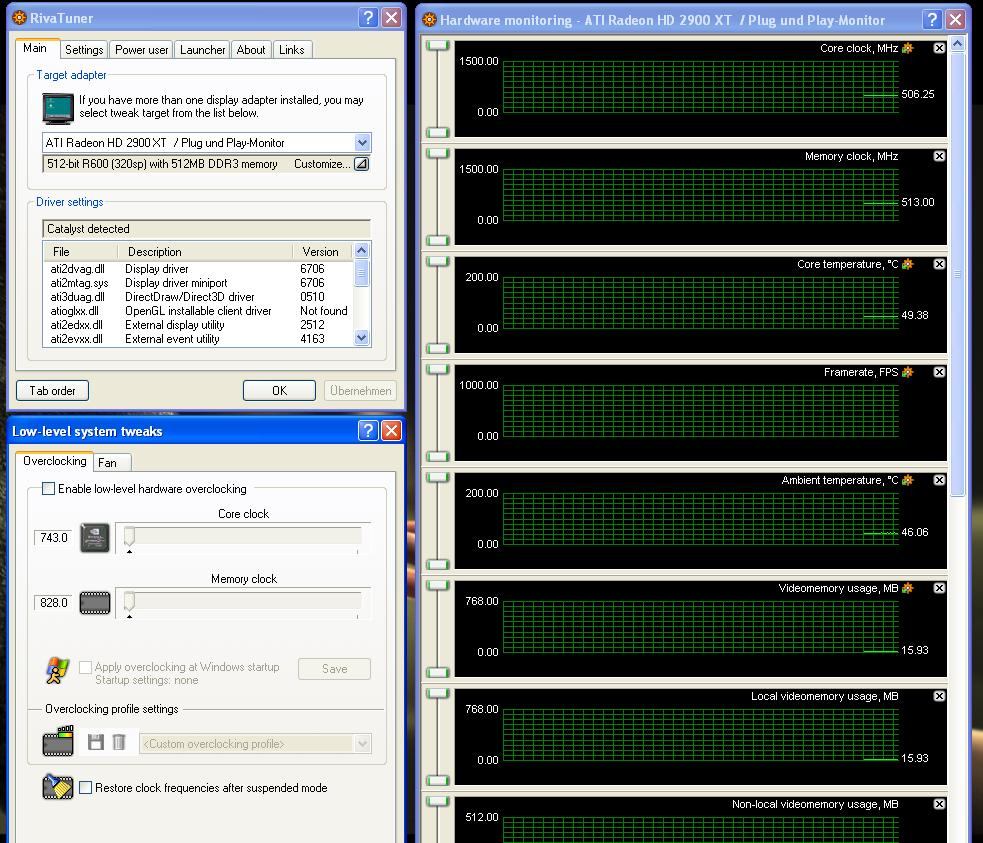Click upper range handle beside Core clock graph
This screenshot has width=983, height=843.
point(438,46)
